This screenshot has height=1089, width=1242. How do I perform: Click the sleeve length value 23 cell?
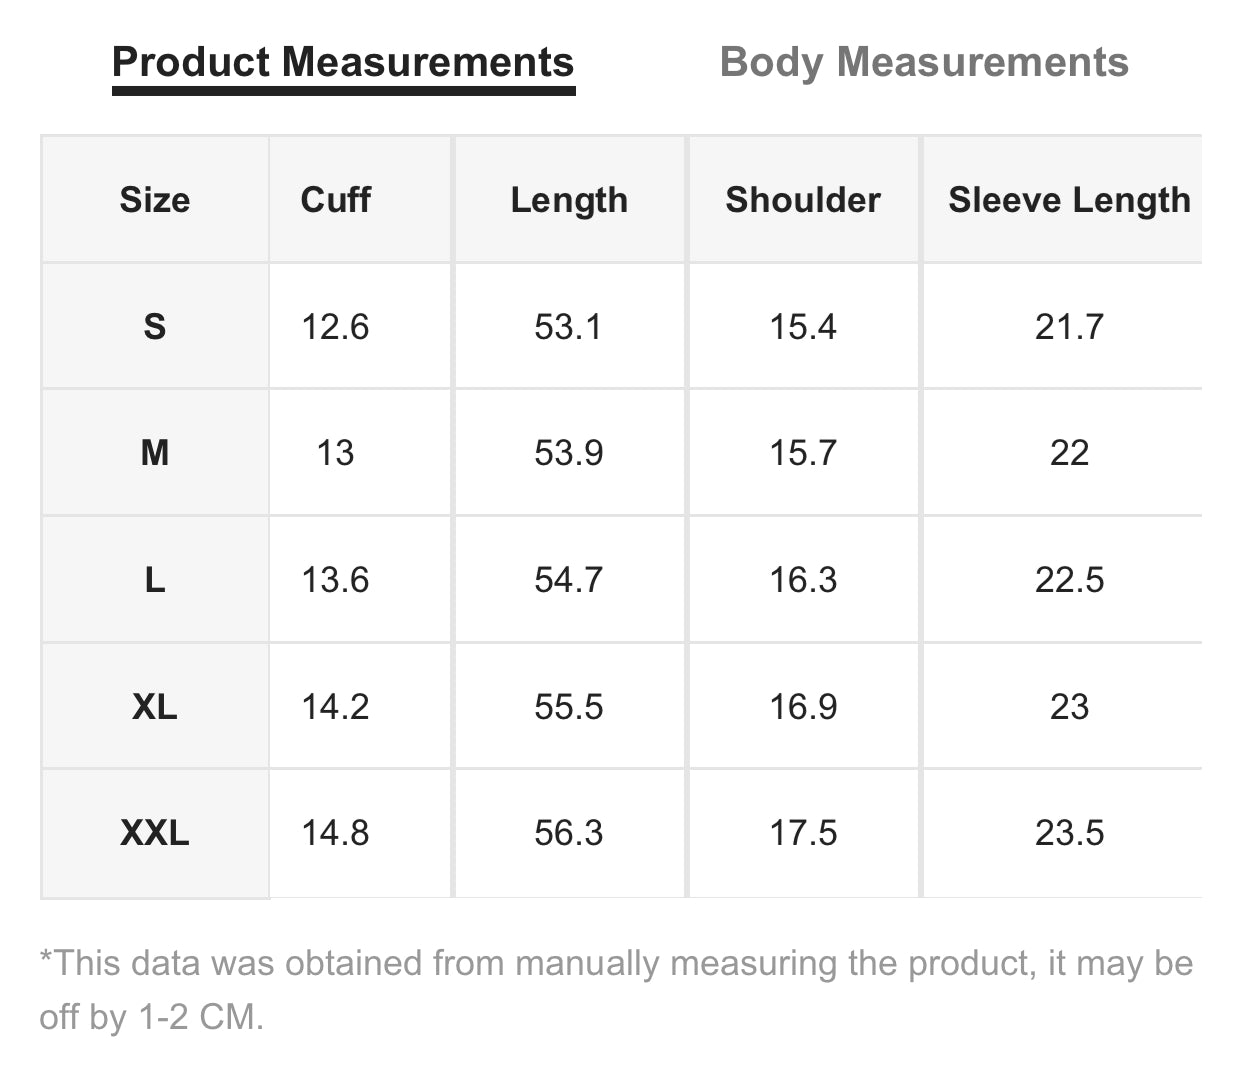point(1069,707)
